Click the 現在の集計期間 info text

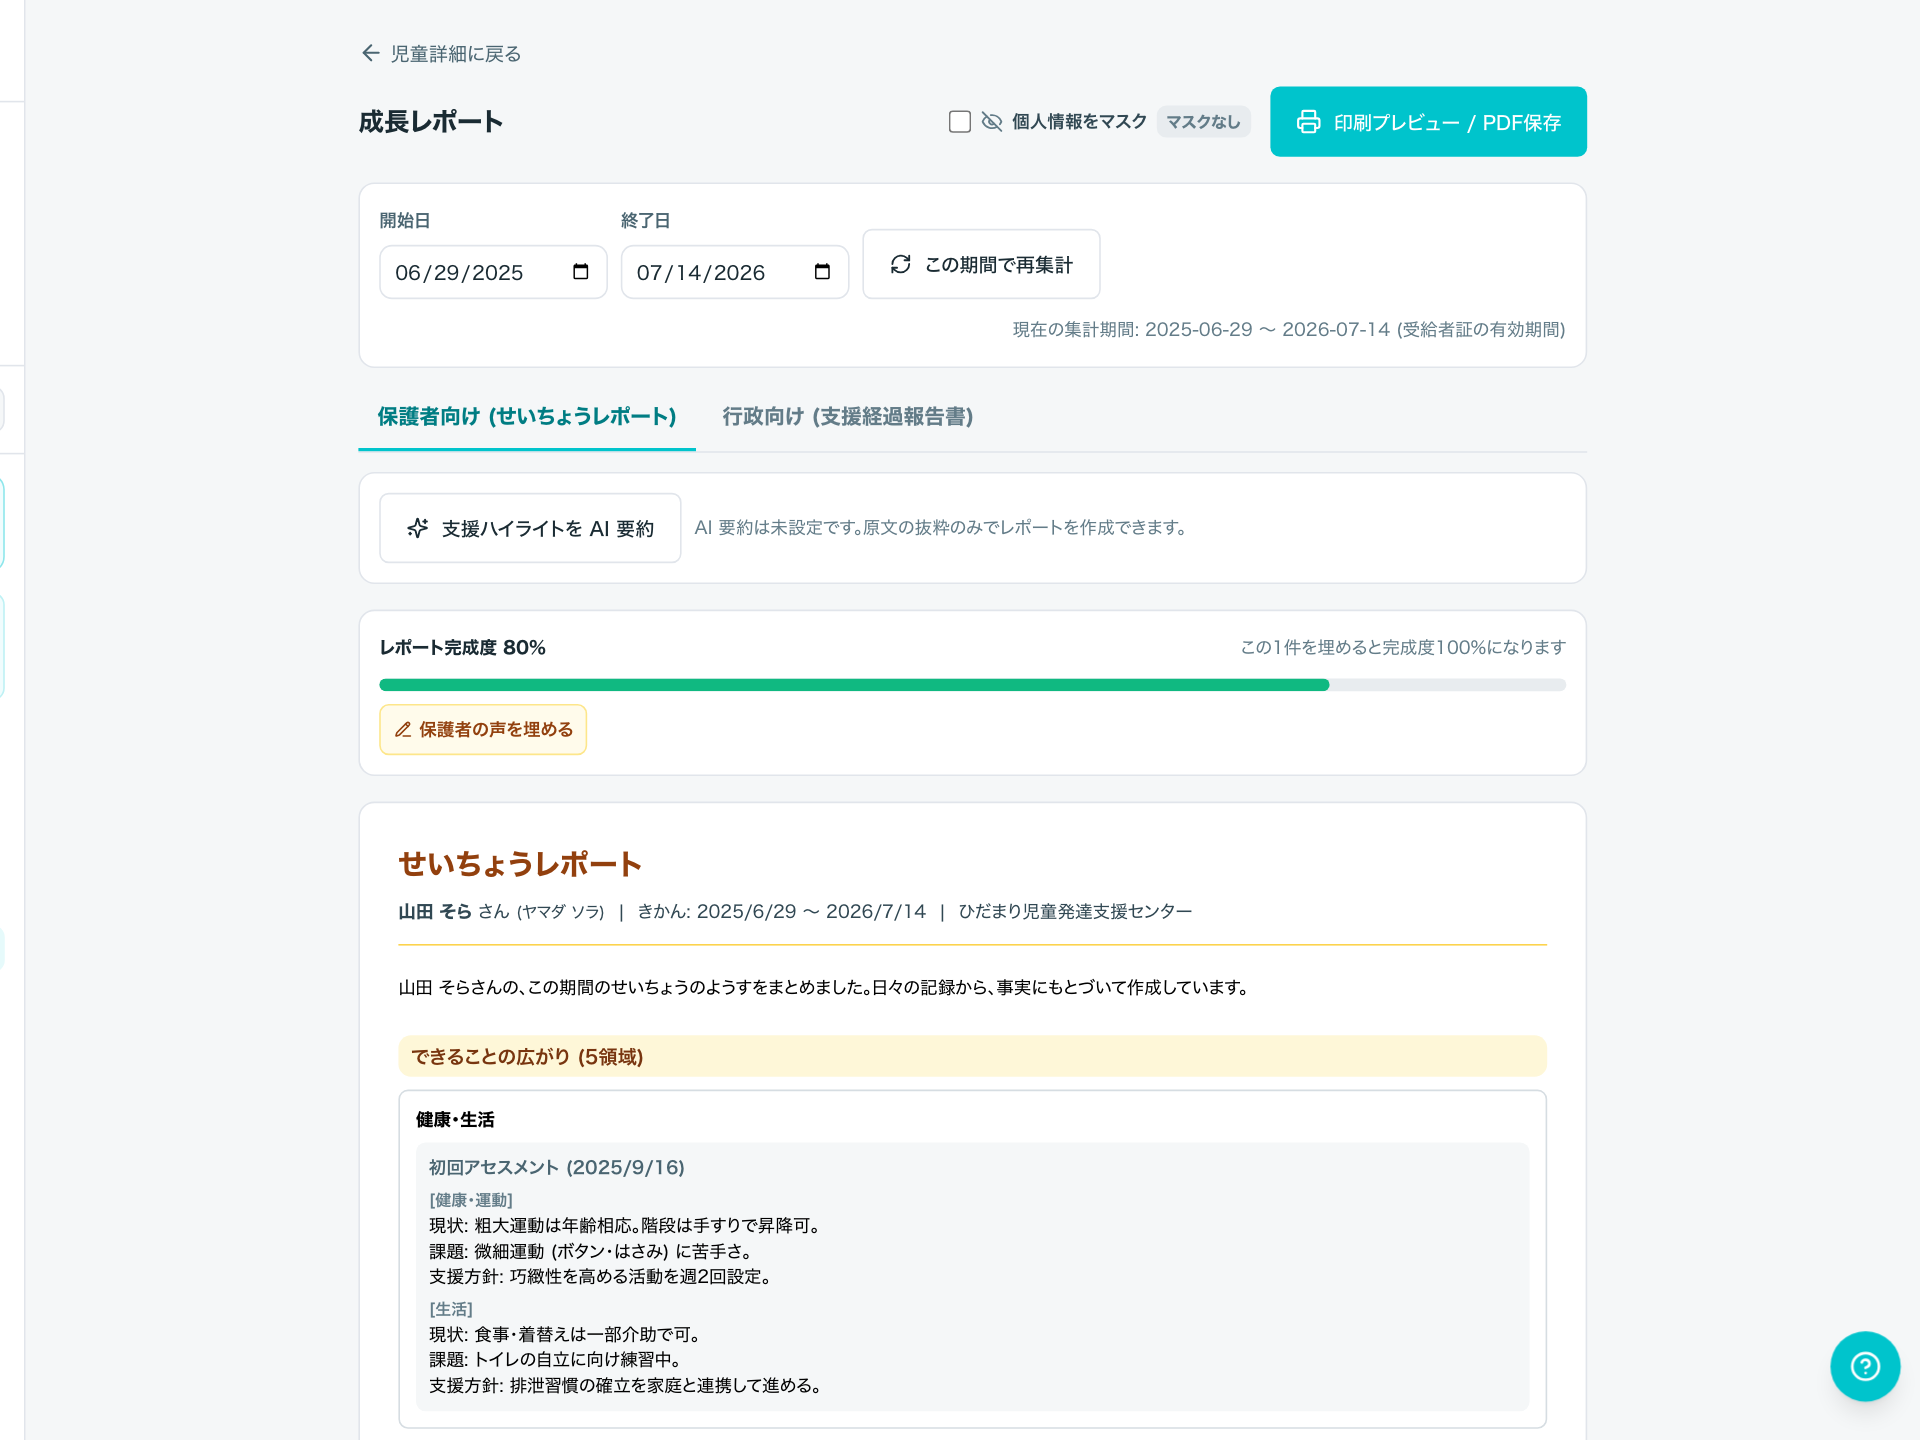click(1289, 330)
